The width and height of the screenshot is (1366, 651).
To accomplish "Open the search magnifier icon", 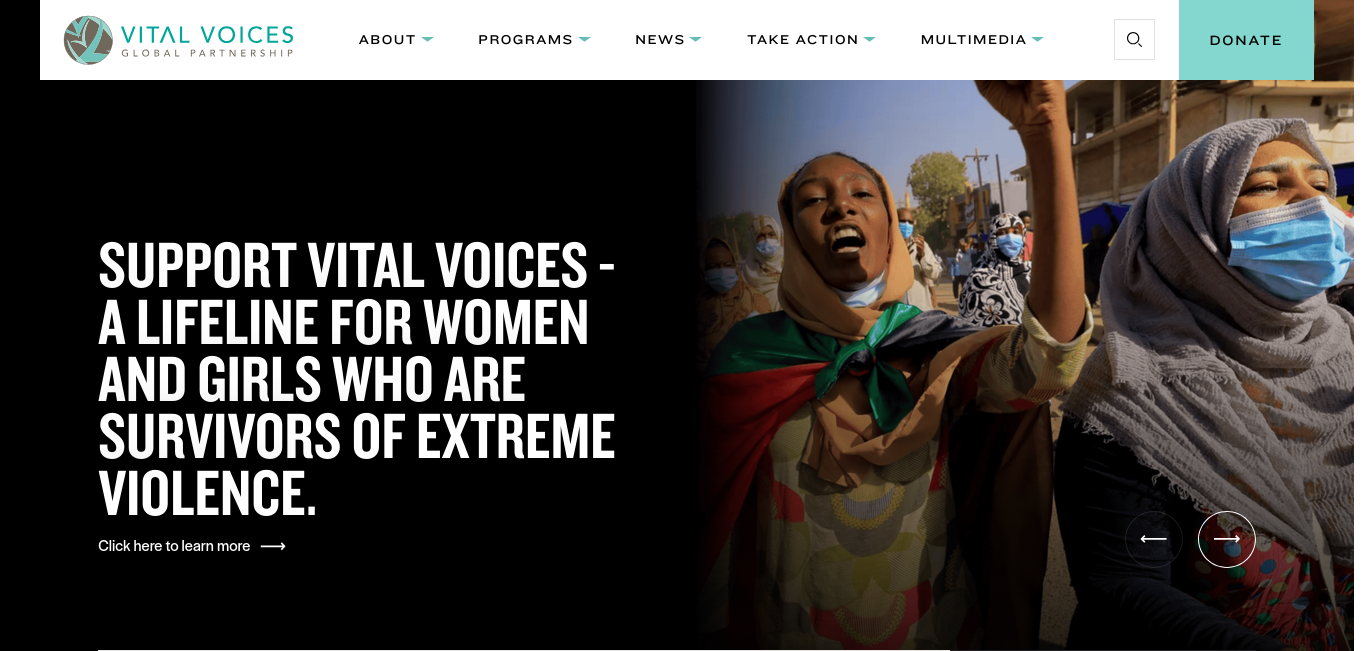I will (x=1134, y=40).
